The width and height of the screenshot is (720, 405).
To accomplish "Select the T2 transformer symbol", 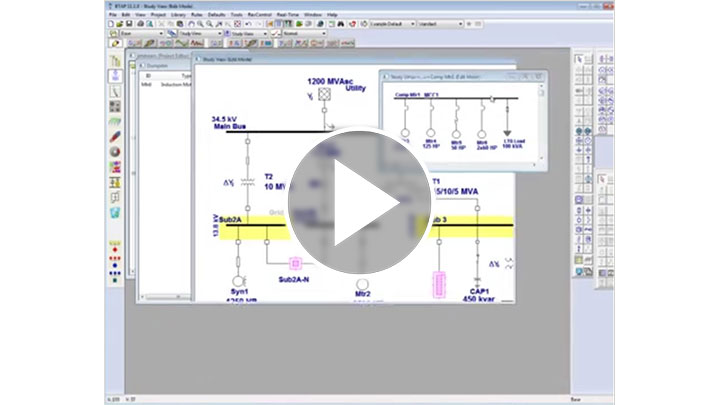I will pos(248,182).
